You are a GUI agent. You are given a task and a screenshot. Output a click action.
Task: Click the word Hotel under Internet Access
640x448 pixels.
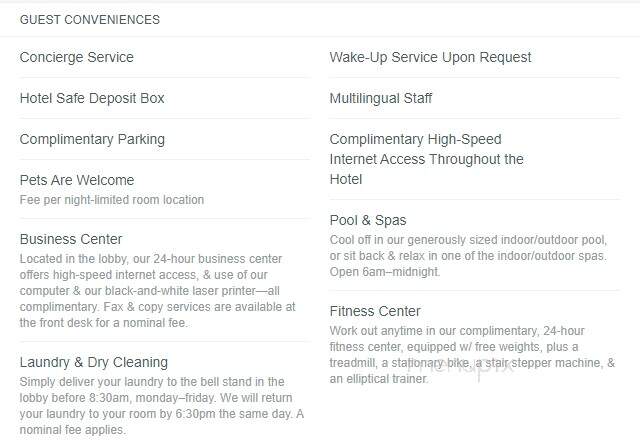(346, 180)
